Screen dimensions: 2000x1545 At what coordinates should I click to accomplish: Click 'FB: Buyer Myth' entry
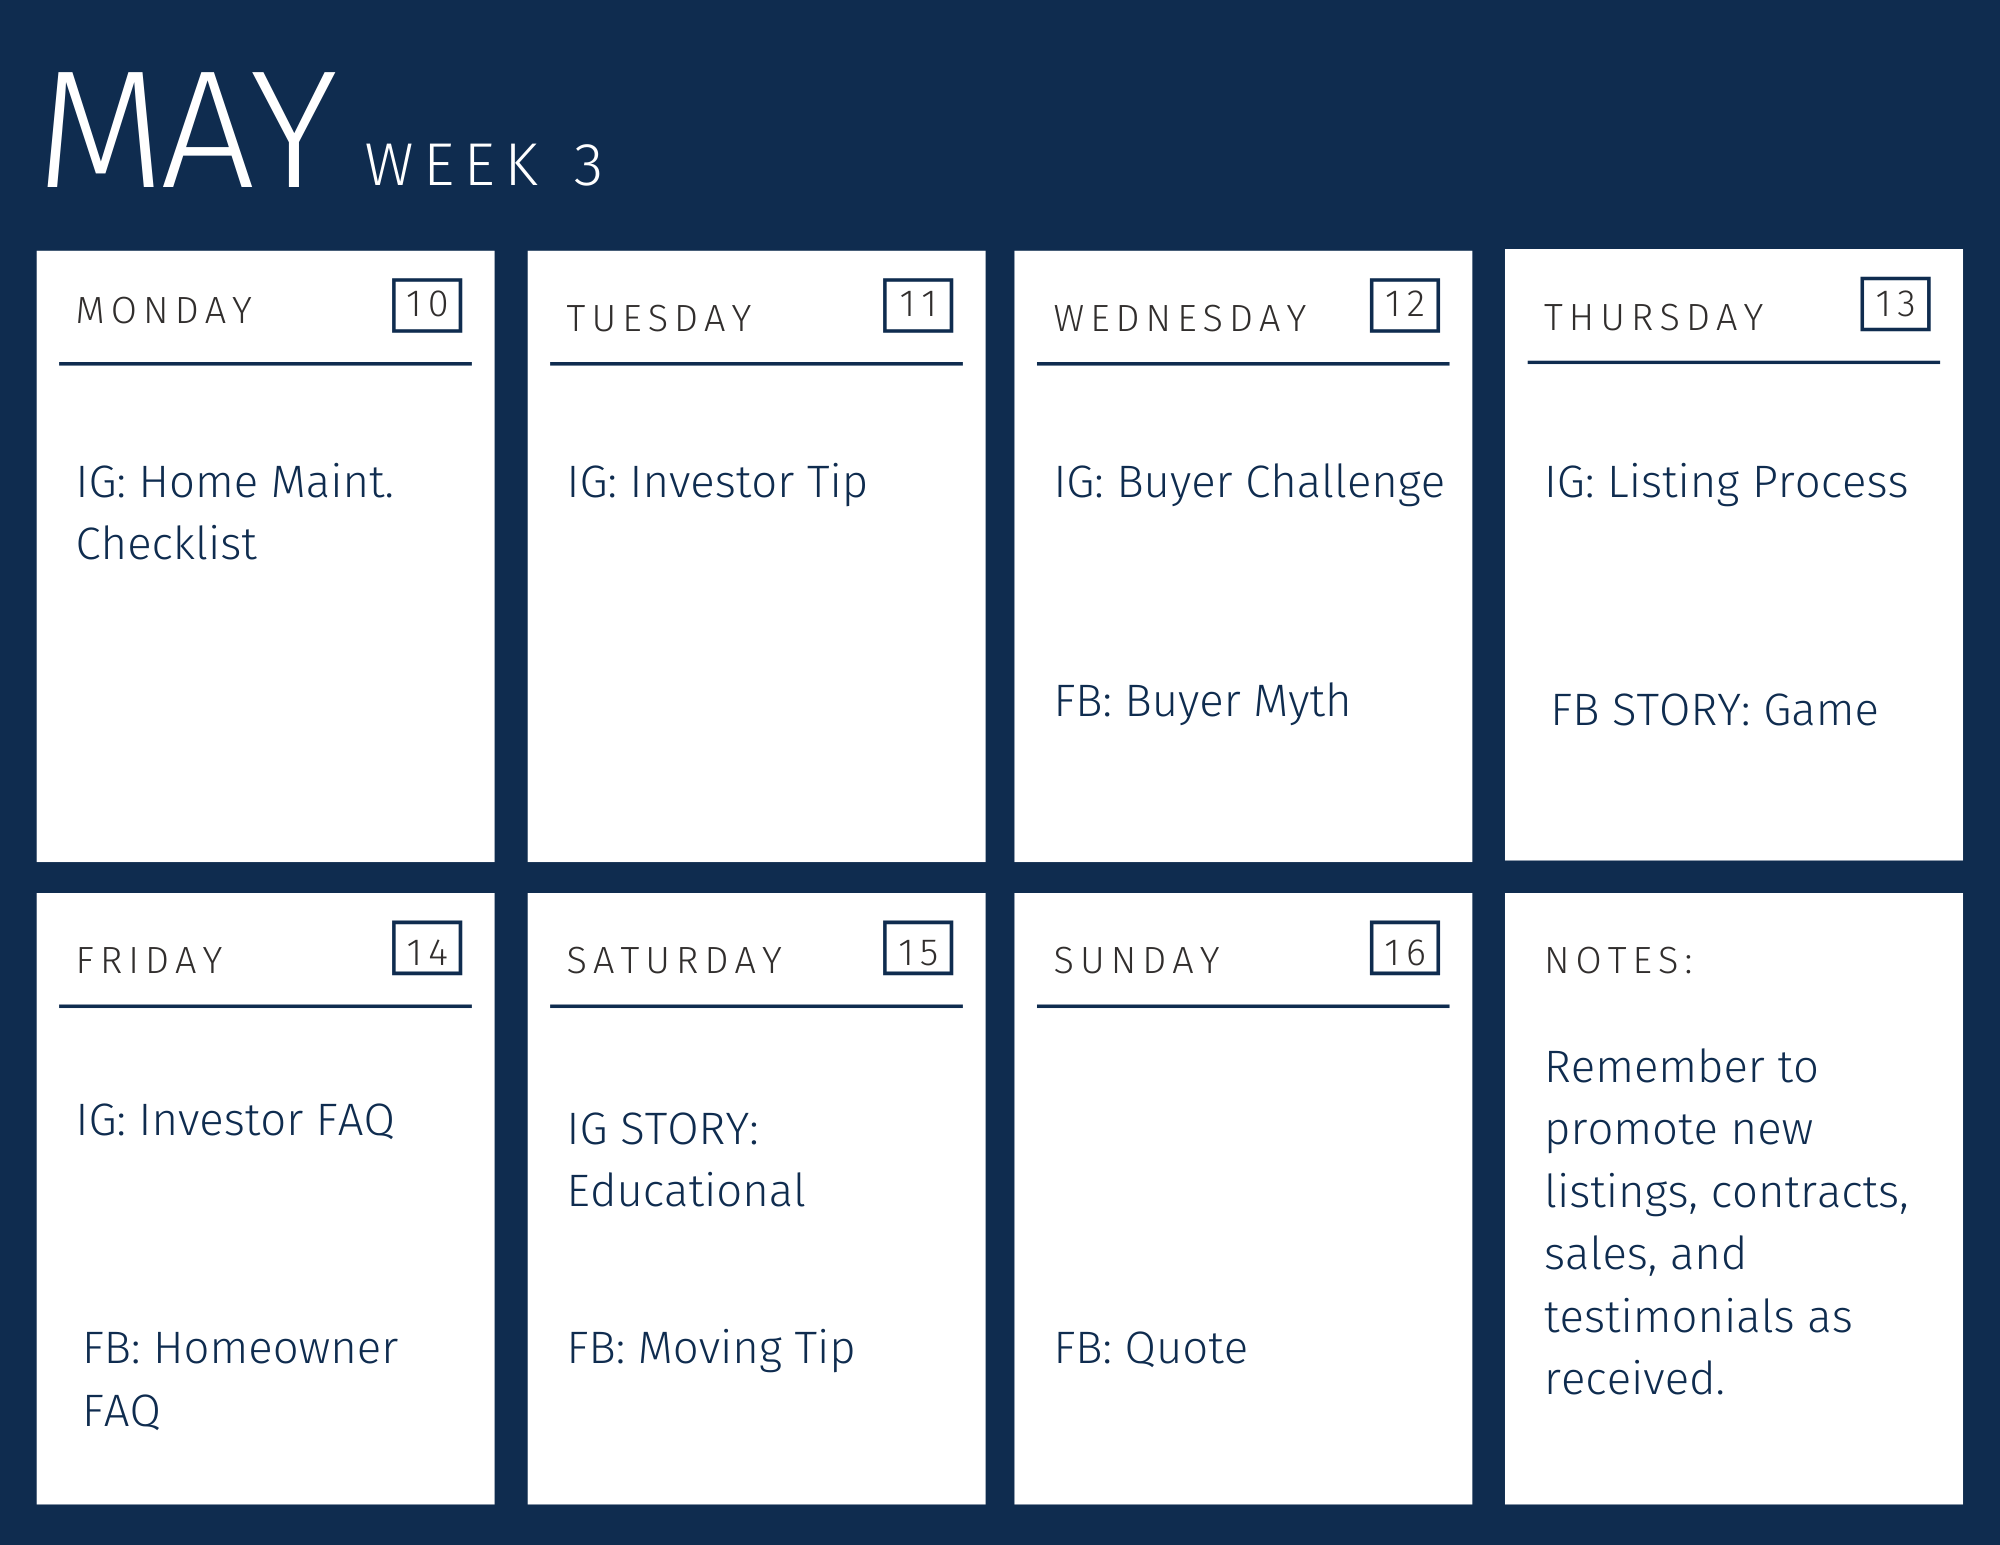coord(1202,702)
